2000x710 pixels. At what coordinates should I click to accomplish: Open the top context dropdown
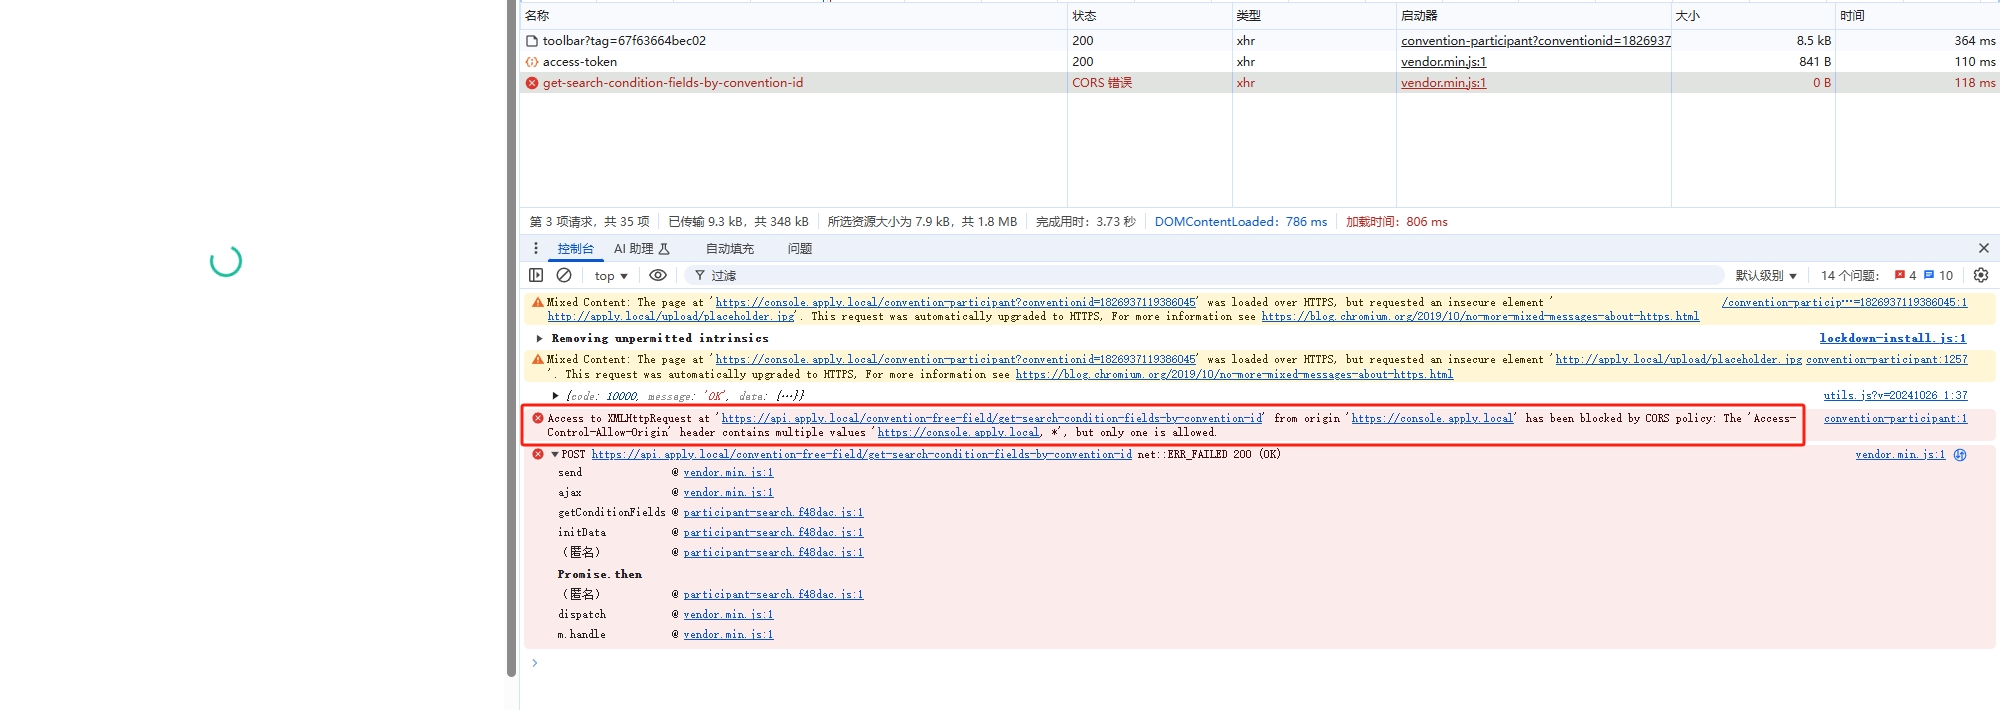[x=611, y=276]
